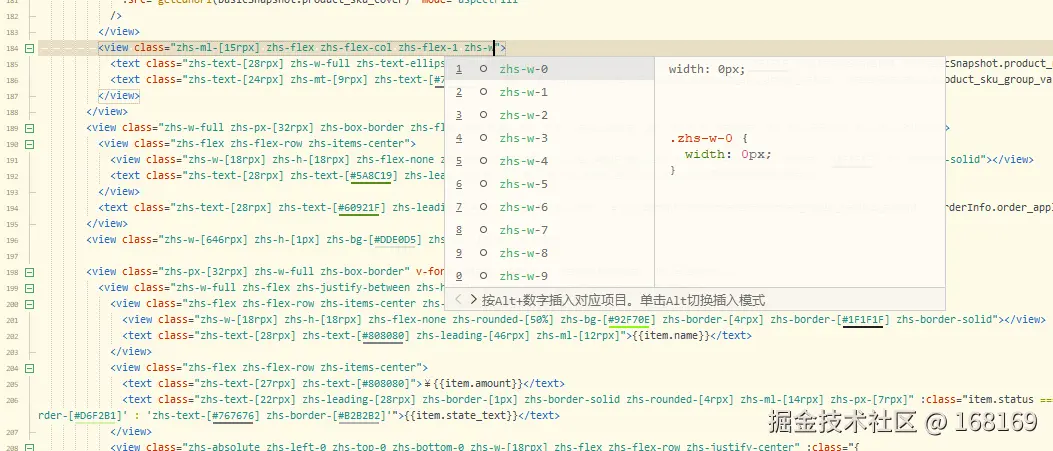Click the #60921F color value on line 194

pos(359,207)
